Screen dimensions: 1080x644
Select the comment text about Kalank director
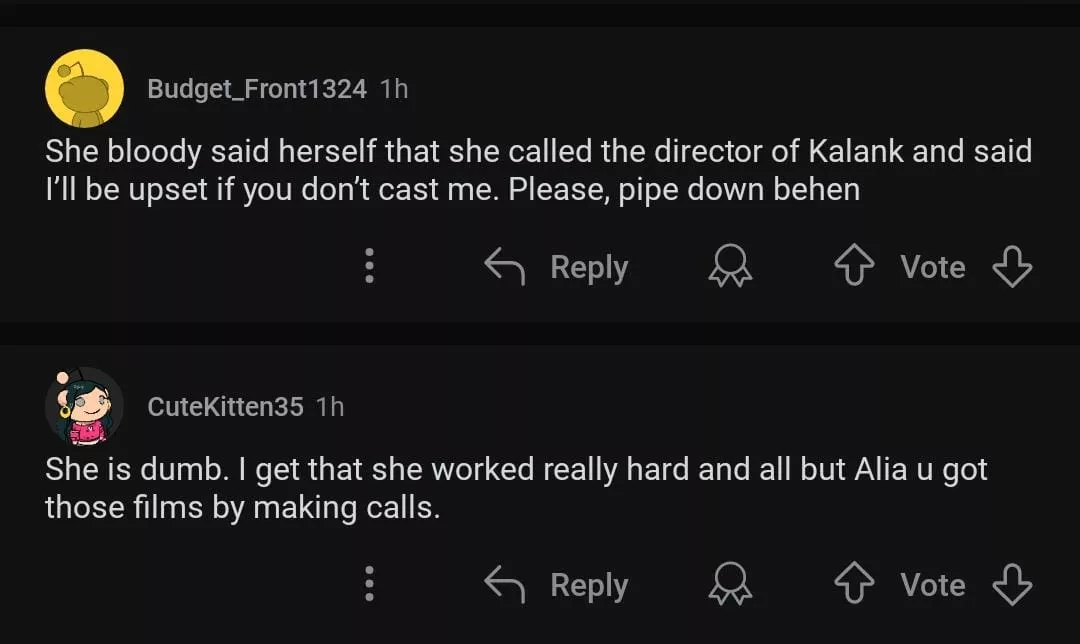coord(538,170)
